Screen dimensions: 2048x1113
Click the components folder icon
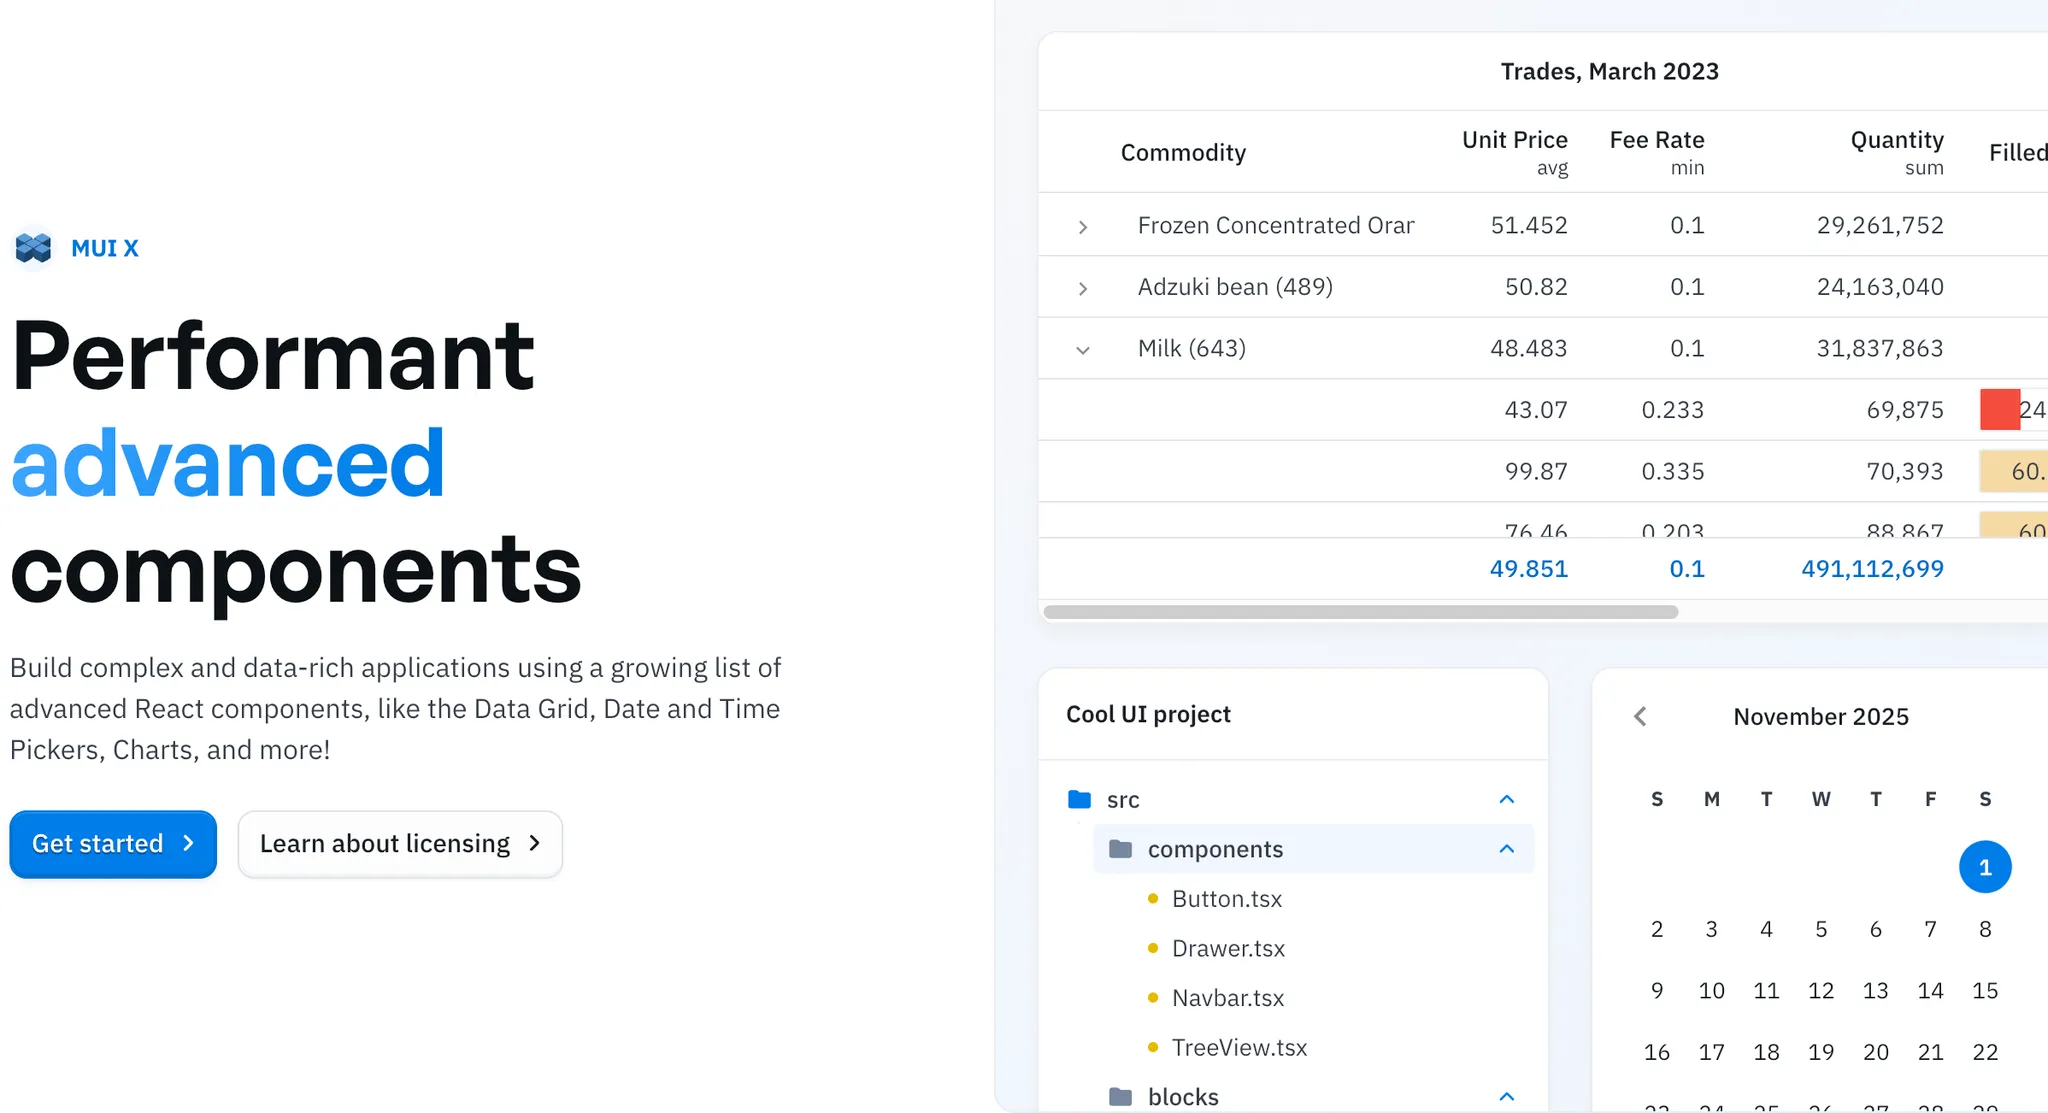tap(1120, 849)
